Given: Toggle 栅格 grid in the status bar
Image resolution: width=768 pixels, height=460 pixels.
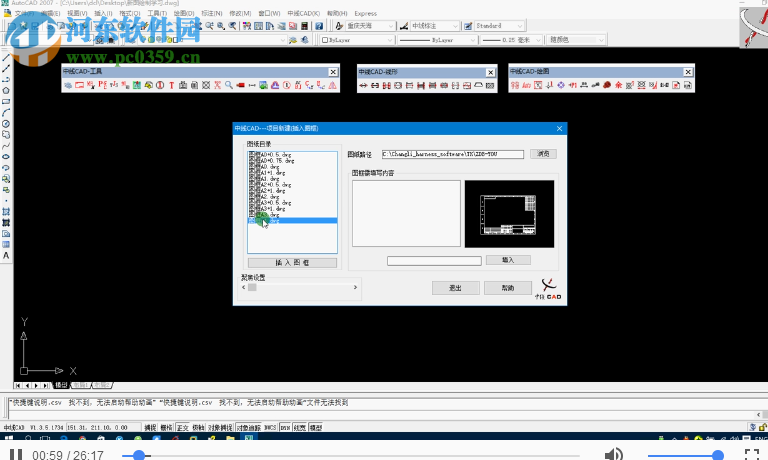Looking at the screenshot, I should point(166,427).
